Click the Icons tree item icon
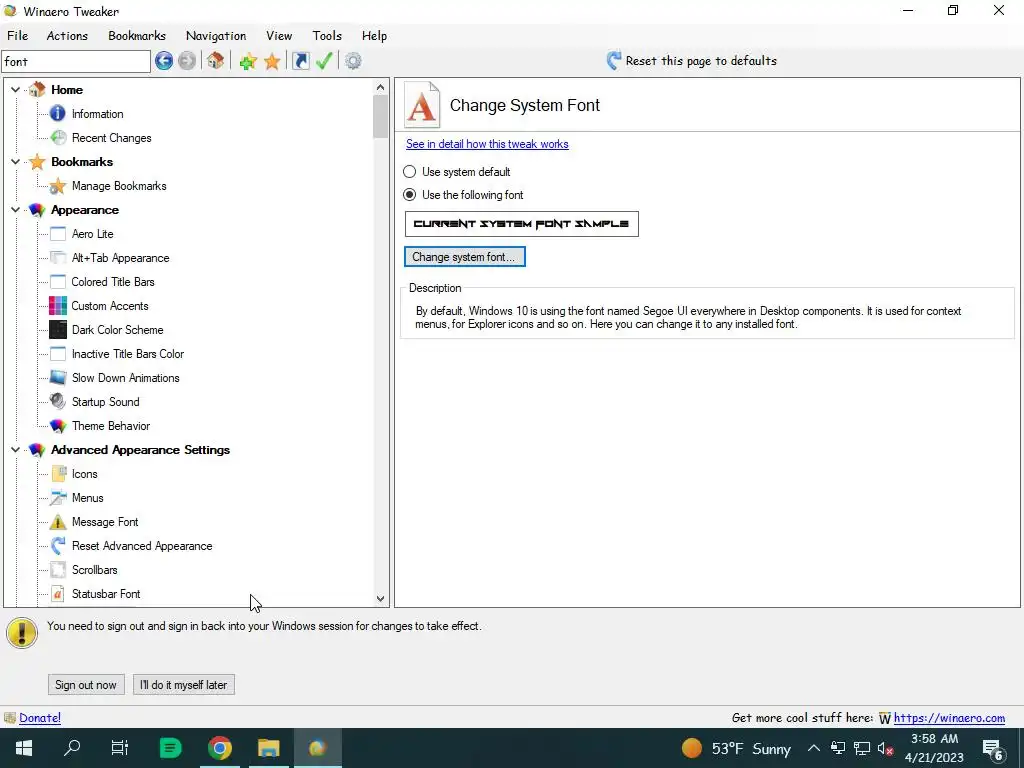Image resolution: width=1024 pixels, height=768 pixels. [58, 473]
